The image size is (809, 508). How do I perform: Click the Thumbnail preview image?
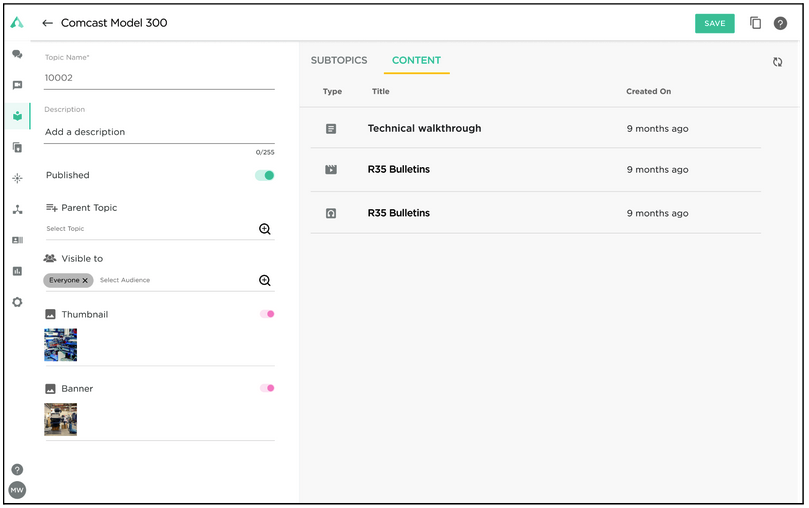60,345
